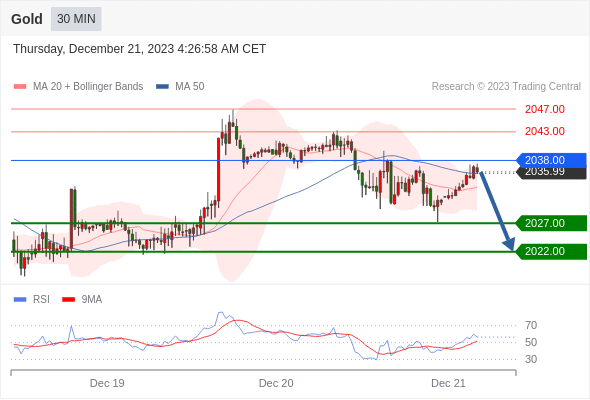Screen dimensions: 590x400
Task: Click the RSI blue legend swatch
Action: click(20, 300)
